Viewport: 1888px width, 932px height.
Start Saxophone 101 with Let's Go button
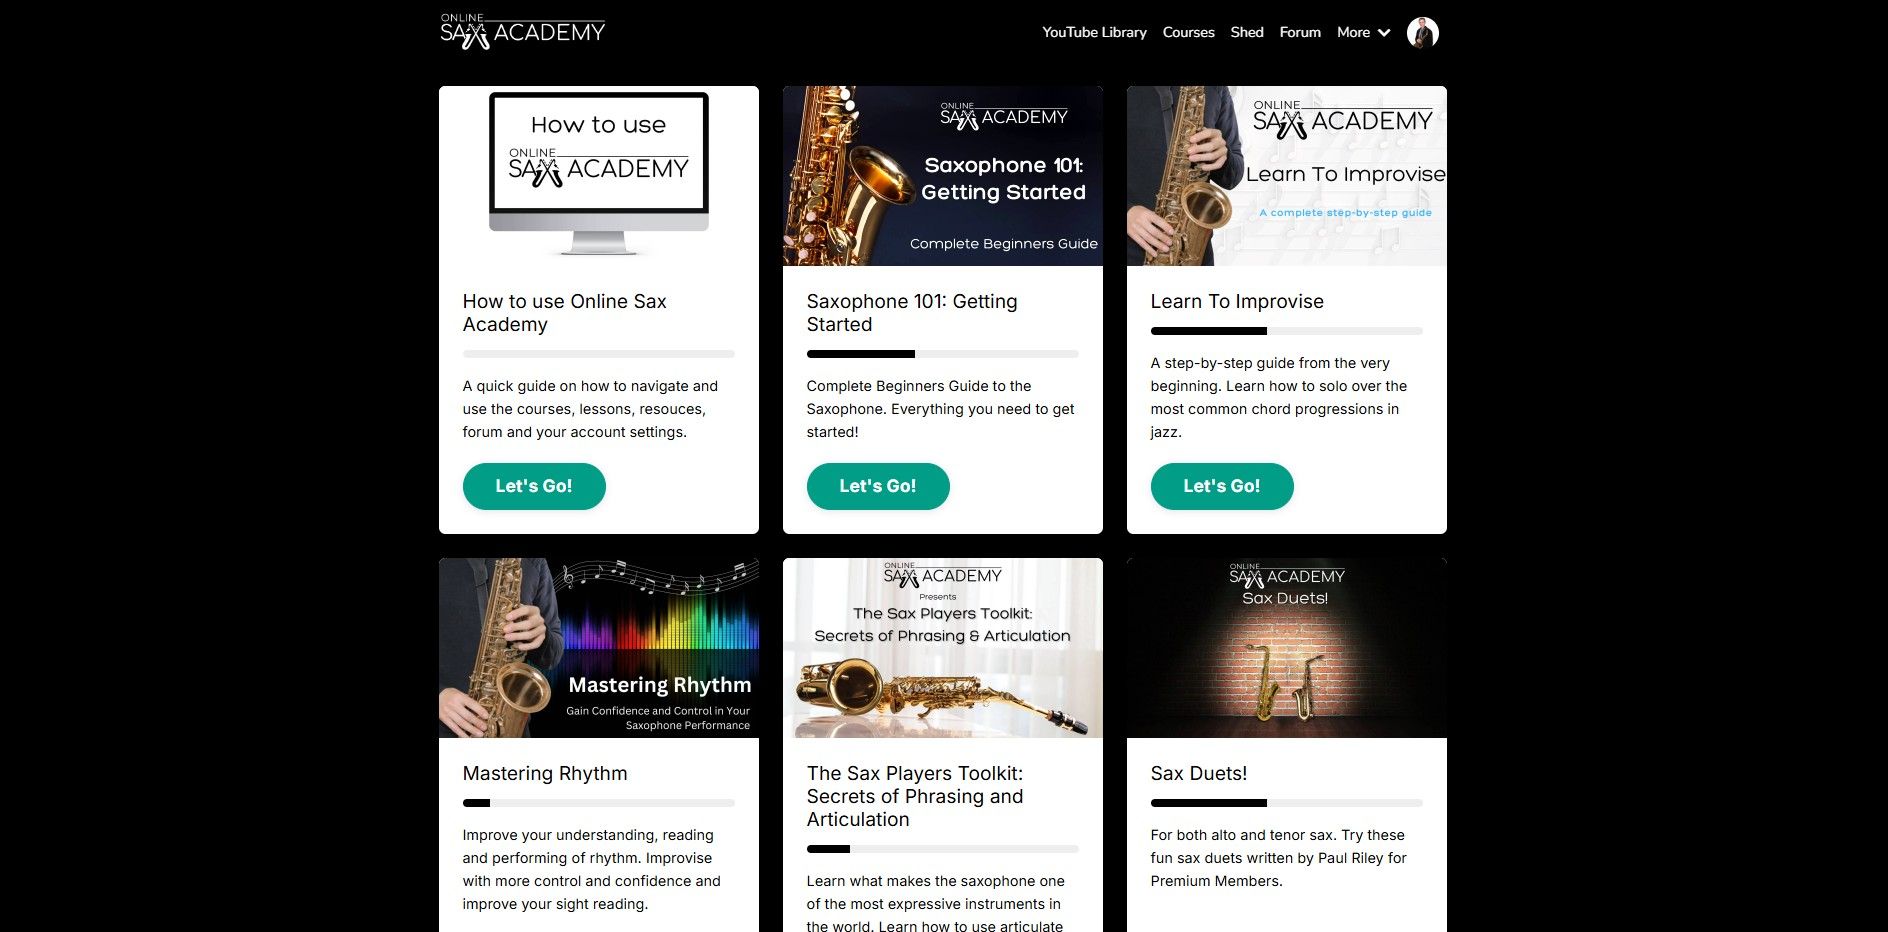coord(878,486)
